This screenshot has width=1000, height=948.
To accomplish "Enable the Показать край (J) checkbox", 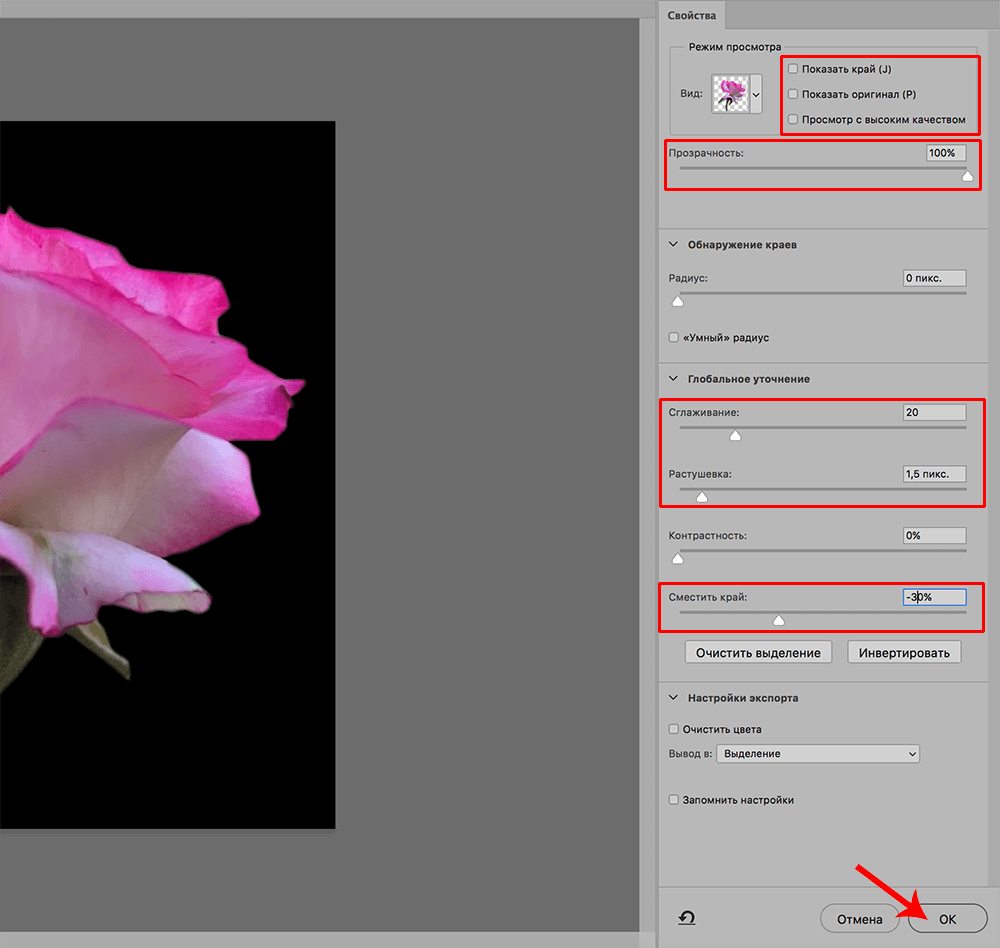I will pyautogui.click(x=793, y=69).
